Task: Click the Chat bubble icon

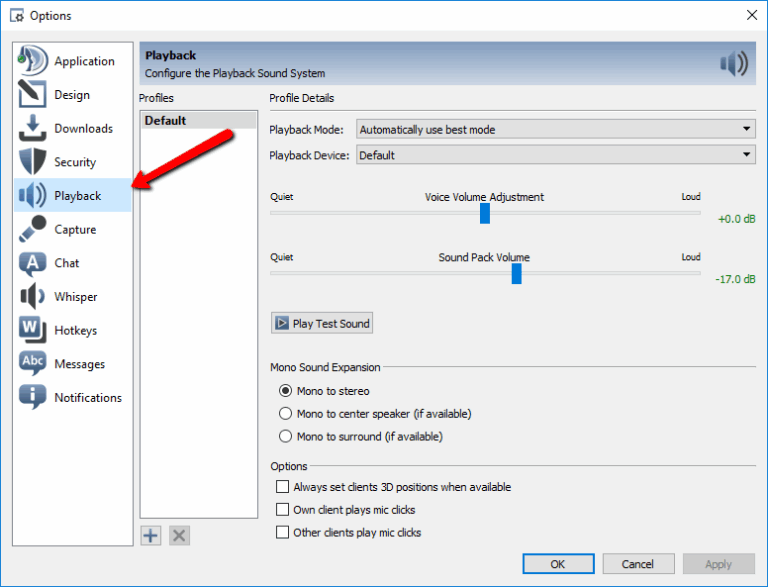Action: [32, 263]
